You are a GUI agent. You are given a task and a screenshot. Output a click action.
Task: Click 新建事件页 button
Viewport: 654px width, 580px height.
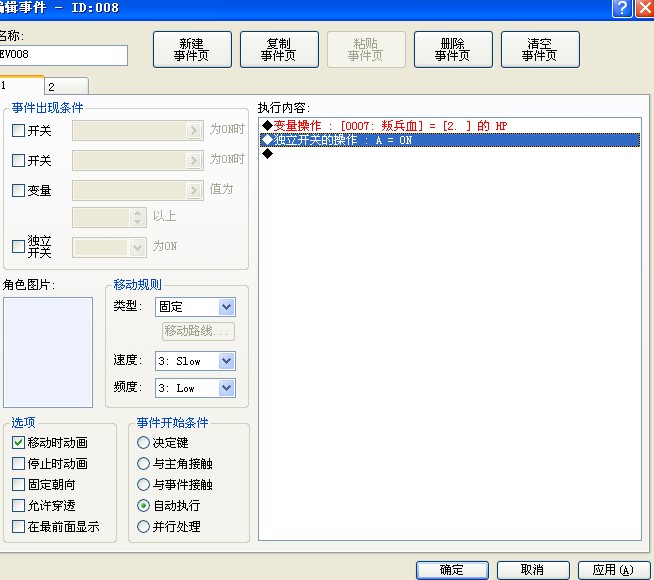(x=192, y=49)
